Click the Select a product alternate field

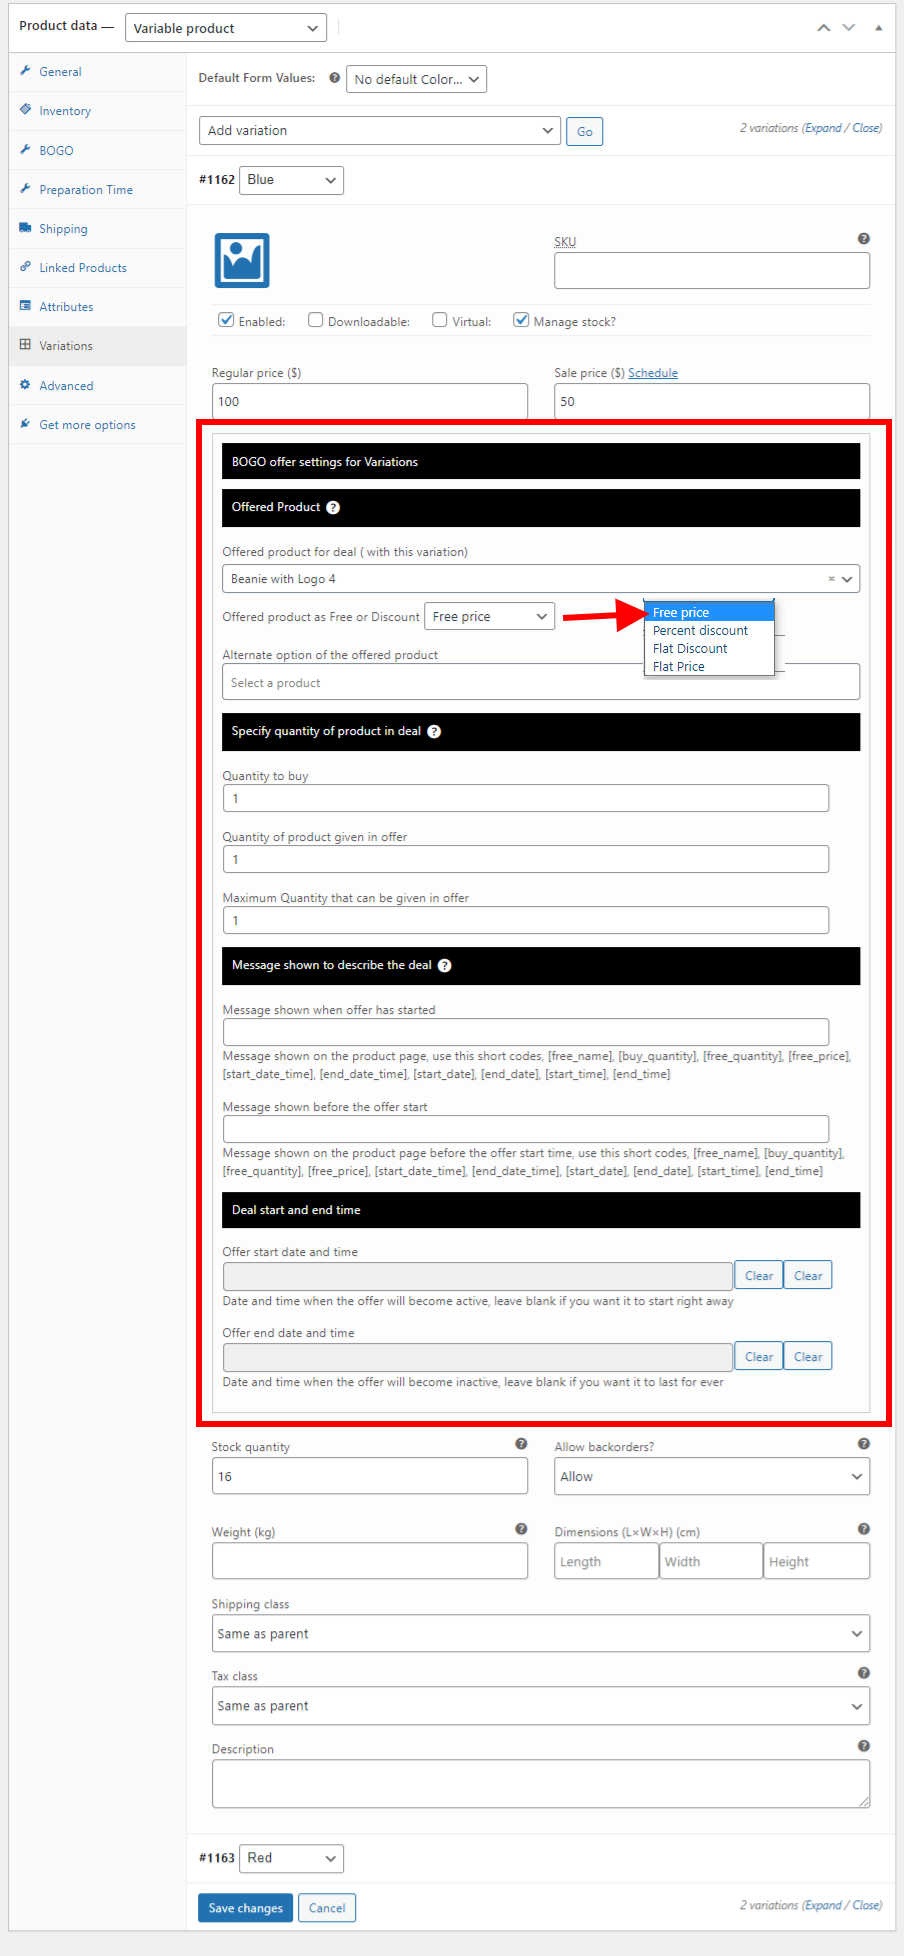pyautogui.click(x=541, y=683)
